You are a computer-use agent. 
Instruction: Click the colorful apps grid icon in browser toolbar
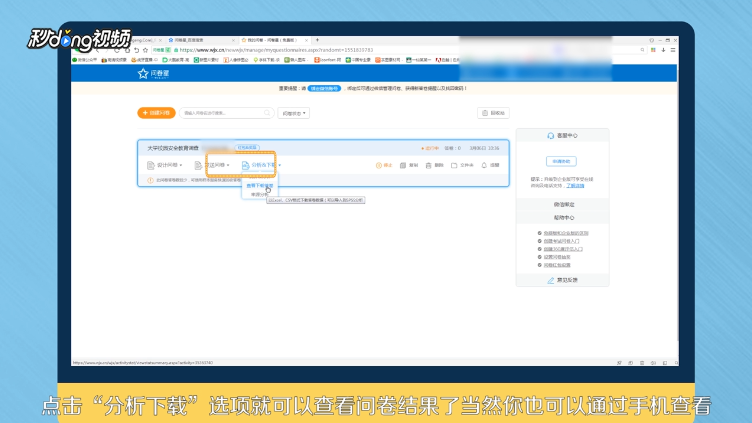[x=653, y=50]
